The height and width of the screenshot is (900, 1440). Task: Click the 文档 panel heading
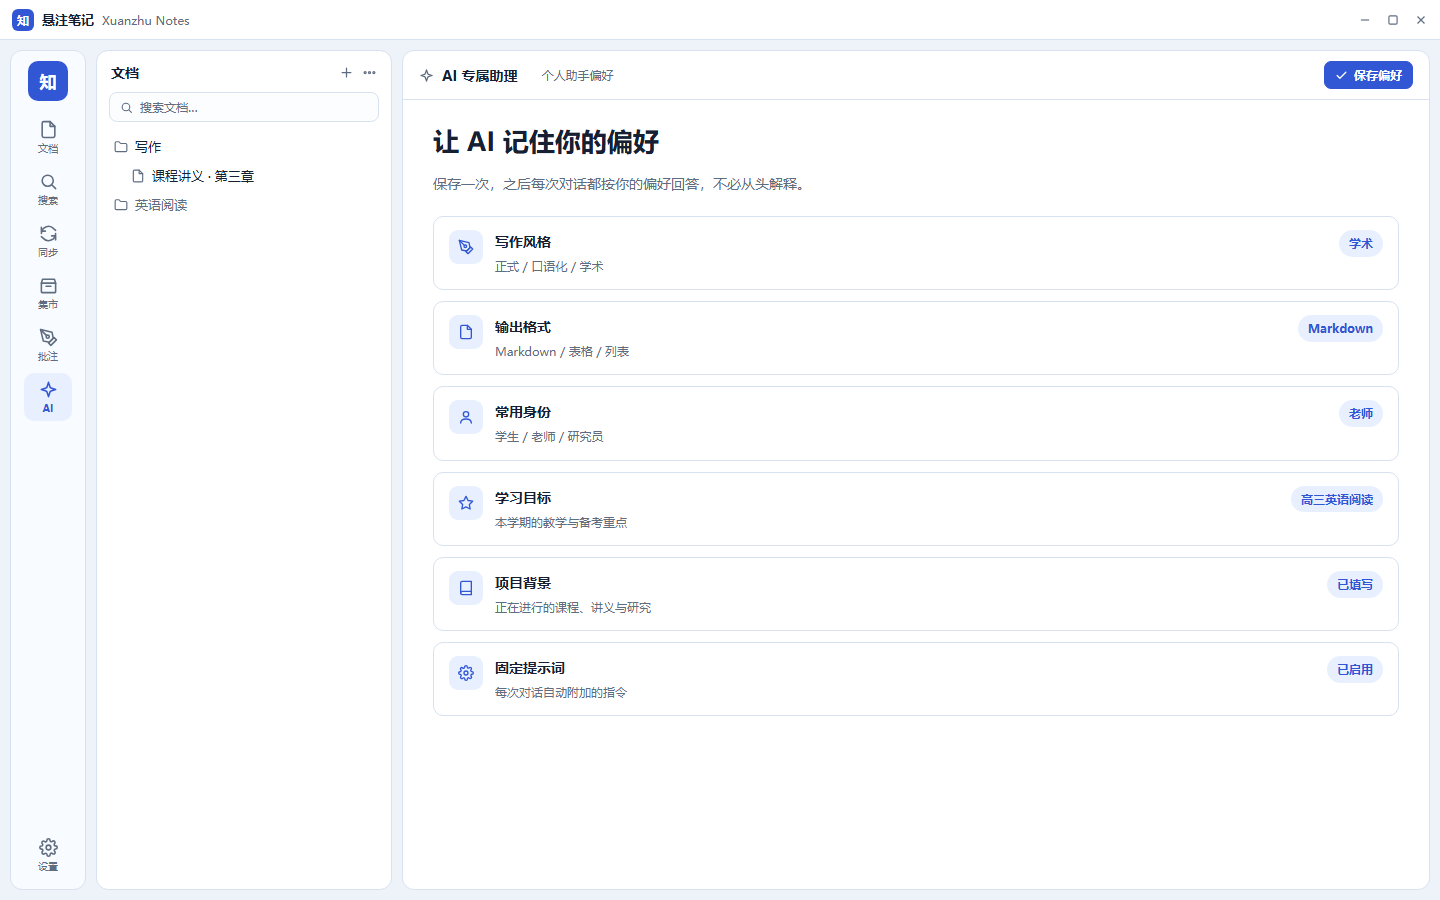[x=125, y=73]
